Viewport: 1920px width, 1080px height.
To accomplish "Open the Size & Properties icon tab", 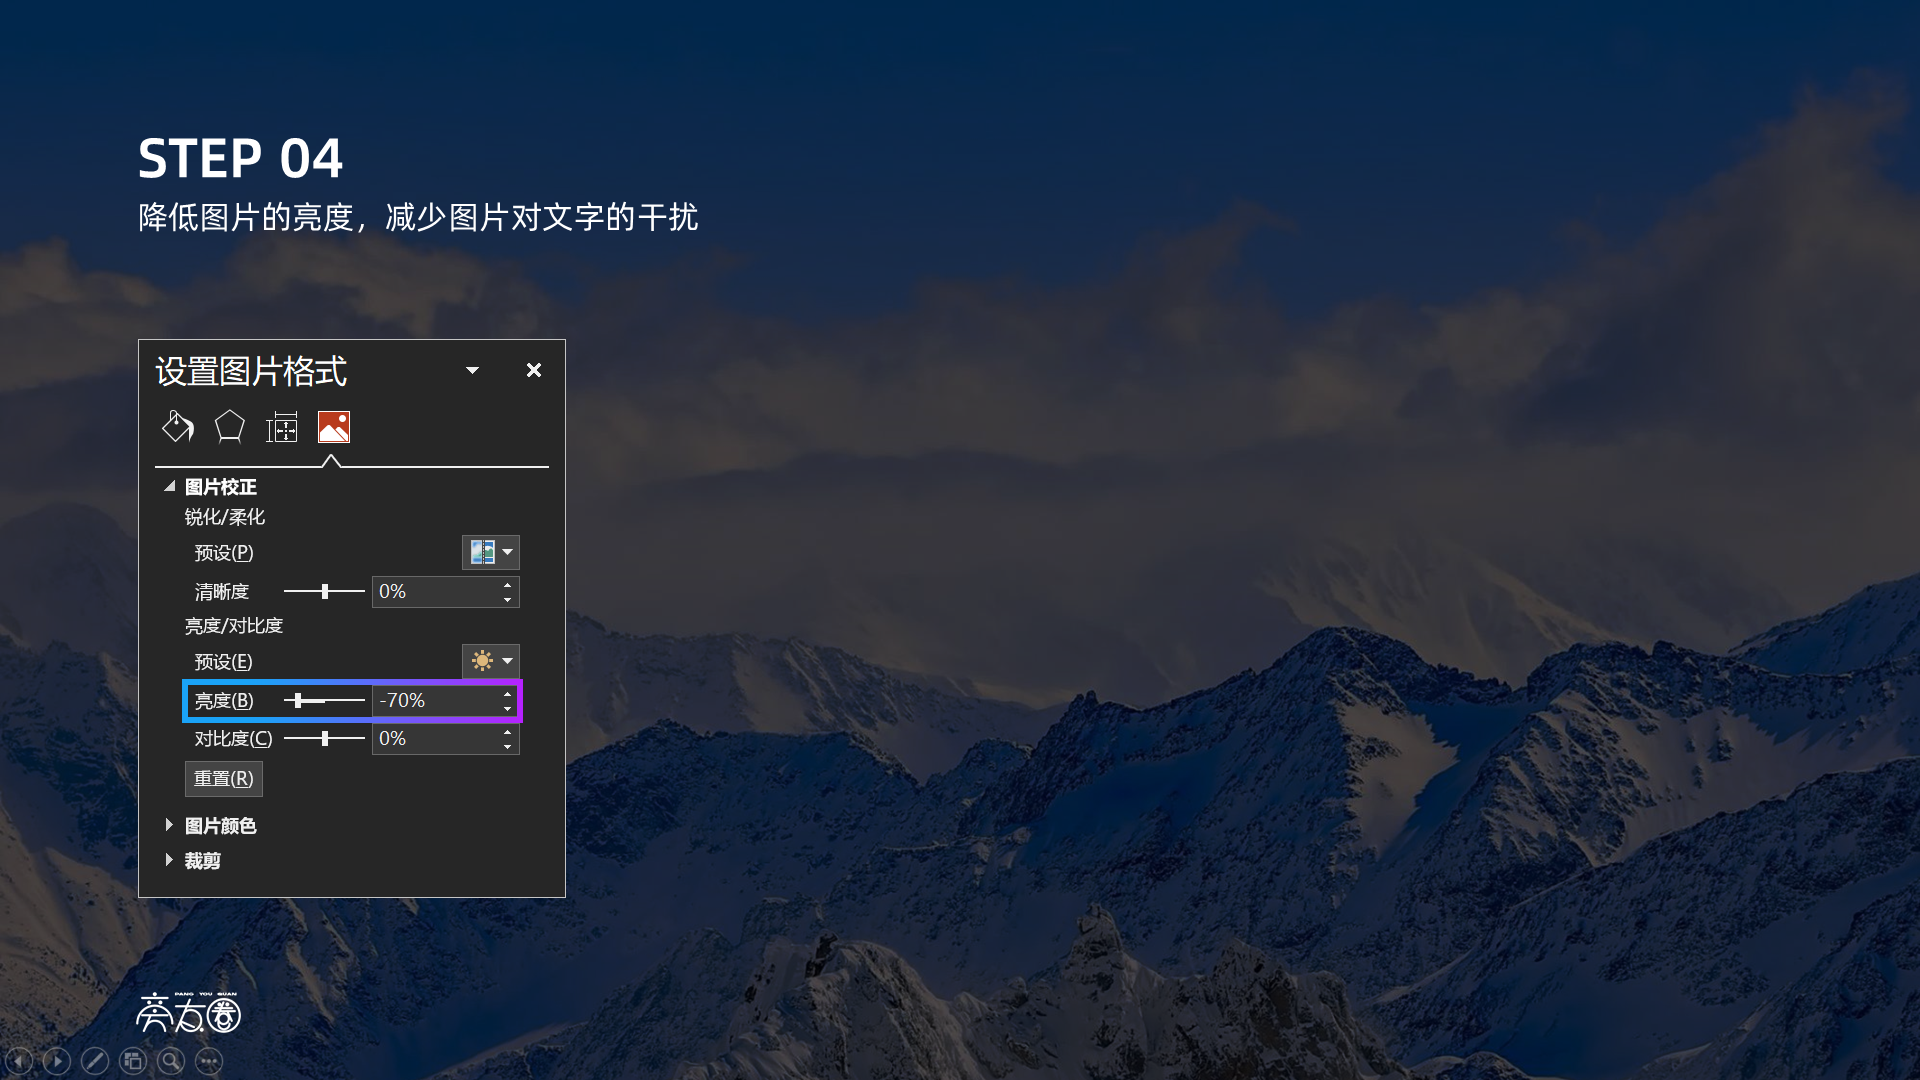I will click(282, 427).
